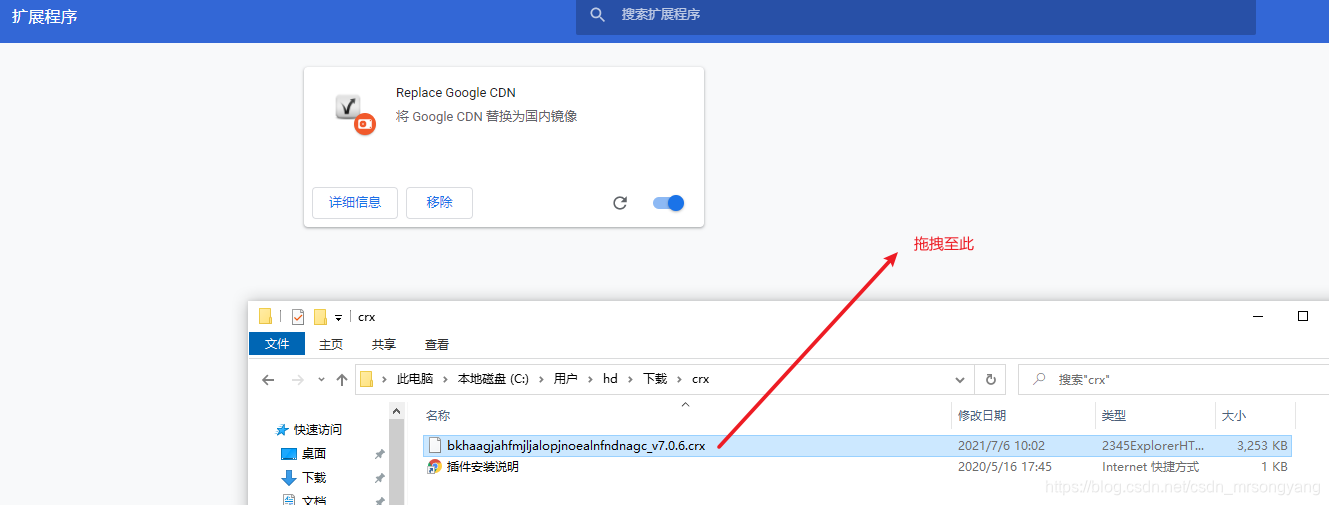The height and width of the screenshot is (505, 1329).
Task: Click the folder icon in Explorer title bar
Action: tap(265, 316)
